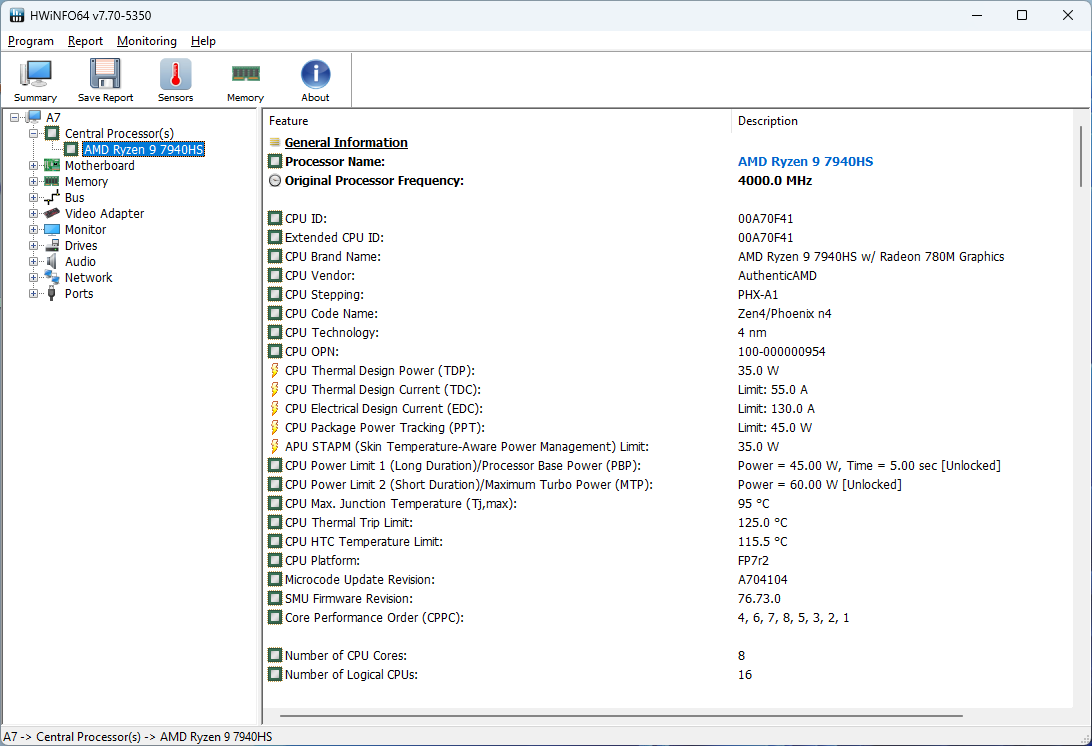The width and height of the screenshot is (1092, 746).
Task: Collapse the A7 root tree node
Action: [x=14, y=117]
